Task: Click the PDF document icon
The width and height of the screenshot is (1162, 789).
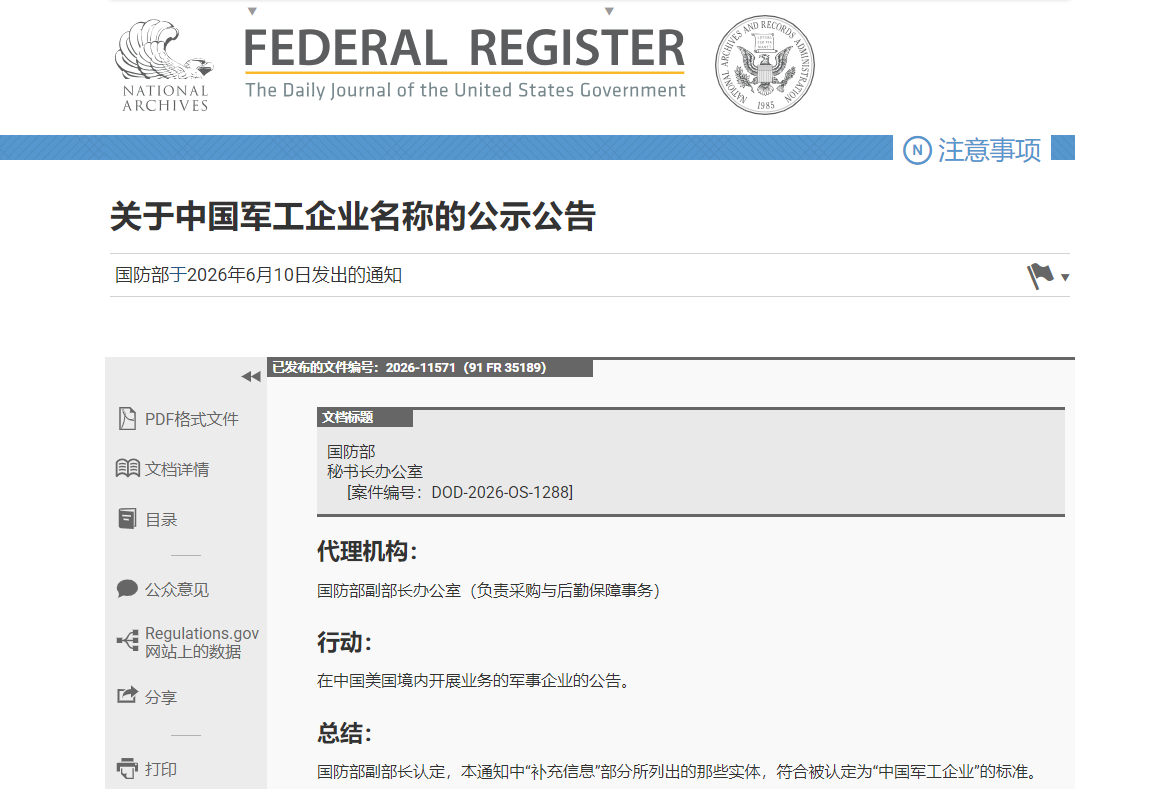Action: click(x=127, y=419)
